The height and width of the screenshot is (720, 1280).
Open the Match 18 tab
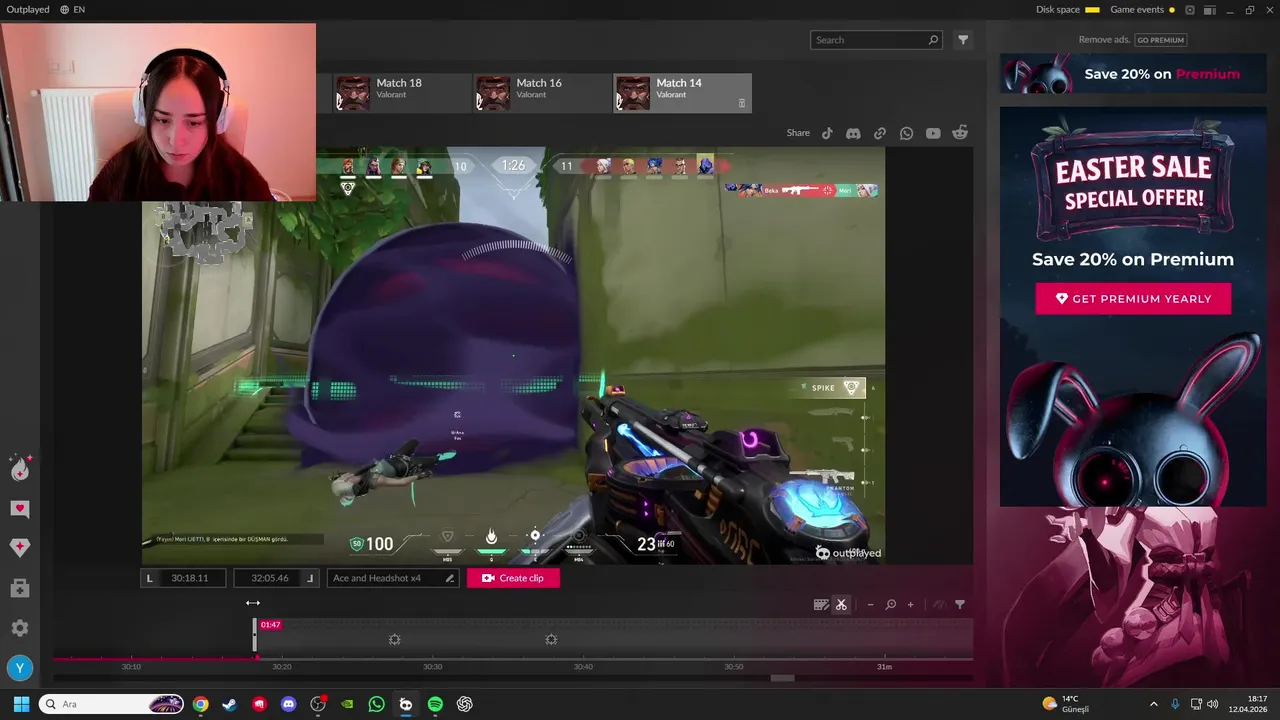point(400,92)
